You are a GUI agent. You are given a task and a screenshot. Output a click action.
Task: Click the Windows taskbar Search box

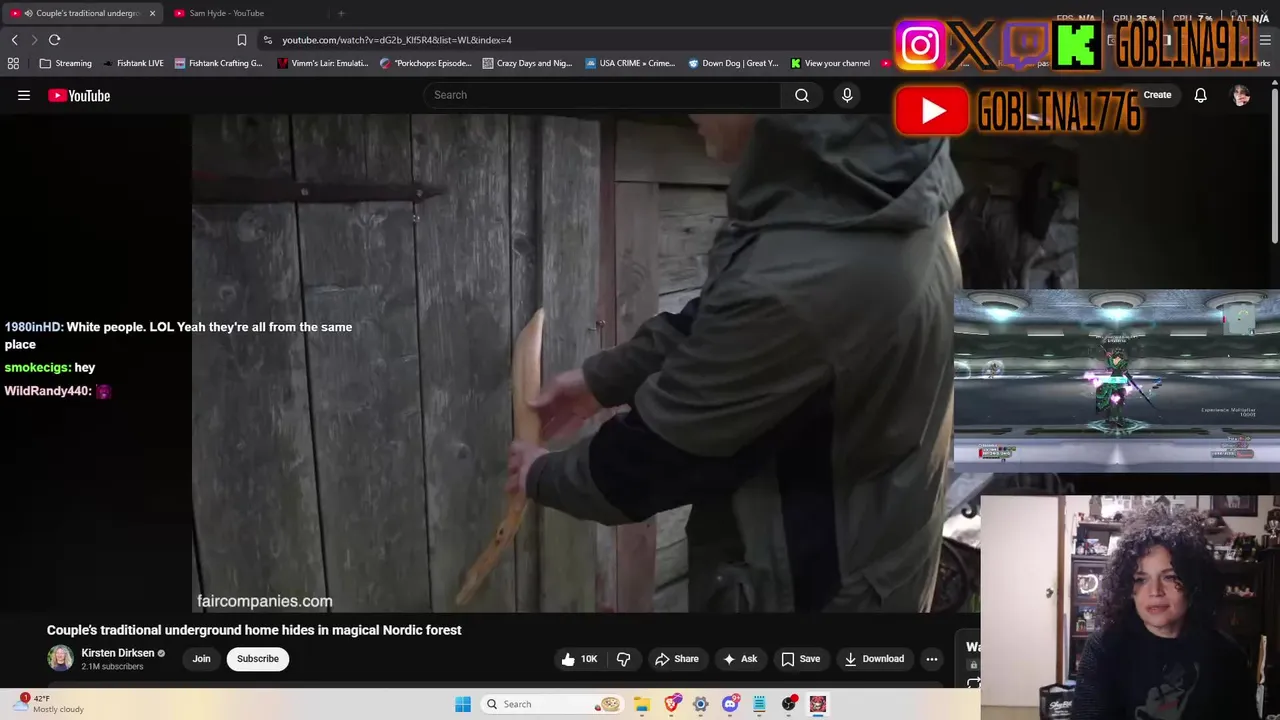tap(552, 704)
